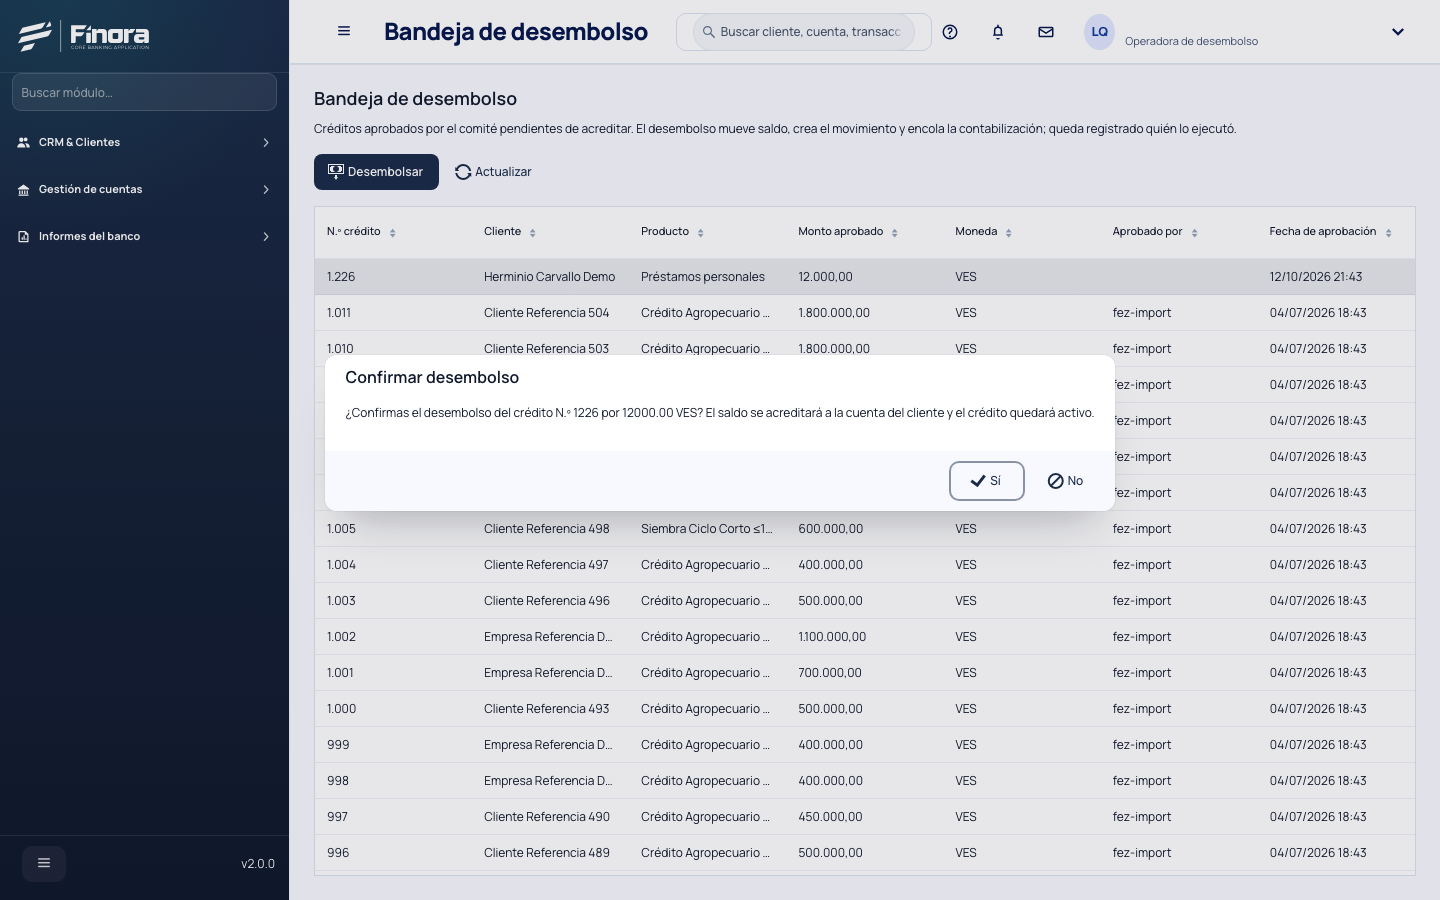Sort by Aprobado por column
The image size is (1440, 900).
[1194, 232]
